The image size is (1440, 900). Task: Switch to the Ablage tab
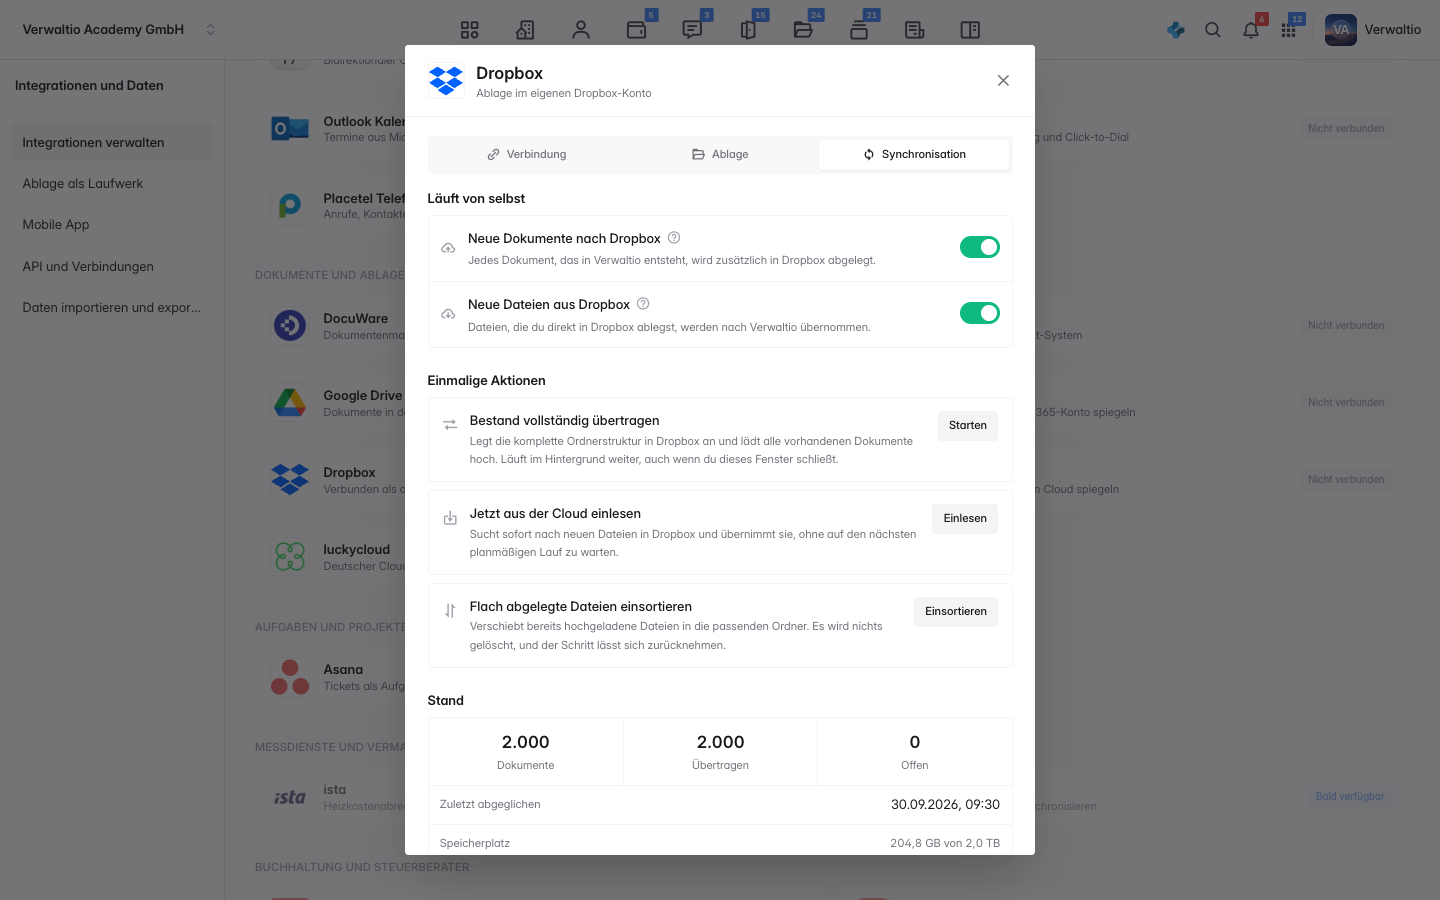click(x=720, y=154)
